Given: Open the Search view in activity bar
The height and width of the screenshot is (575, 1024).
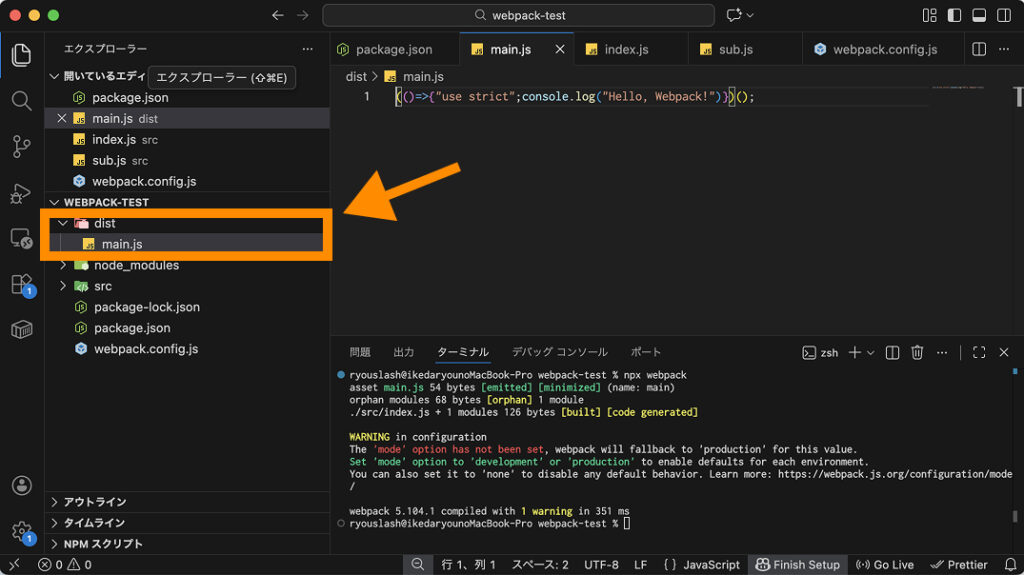Looking at the screenshot, I should [x=21, y=100].
